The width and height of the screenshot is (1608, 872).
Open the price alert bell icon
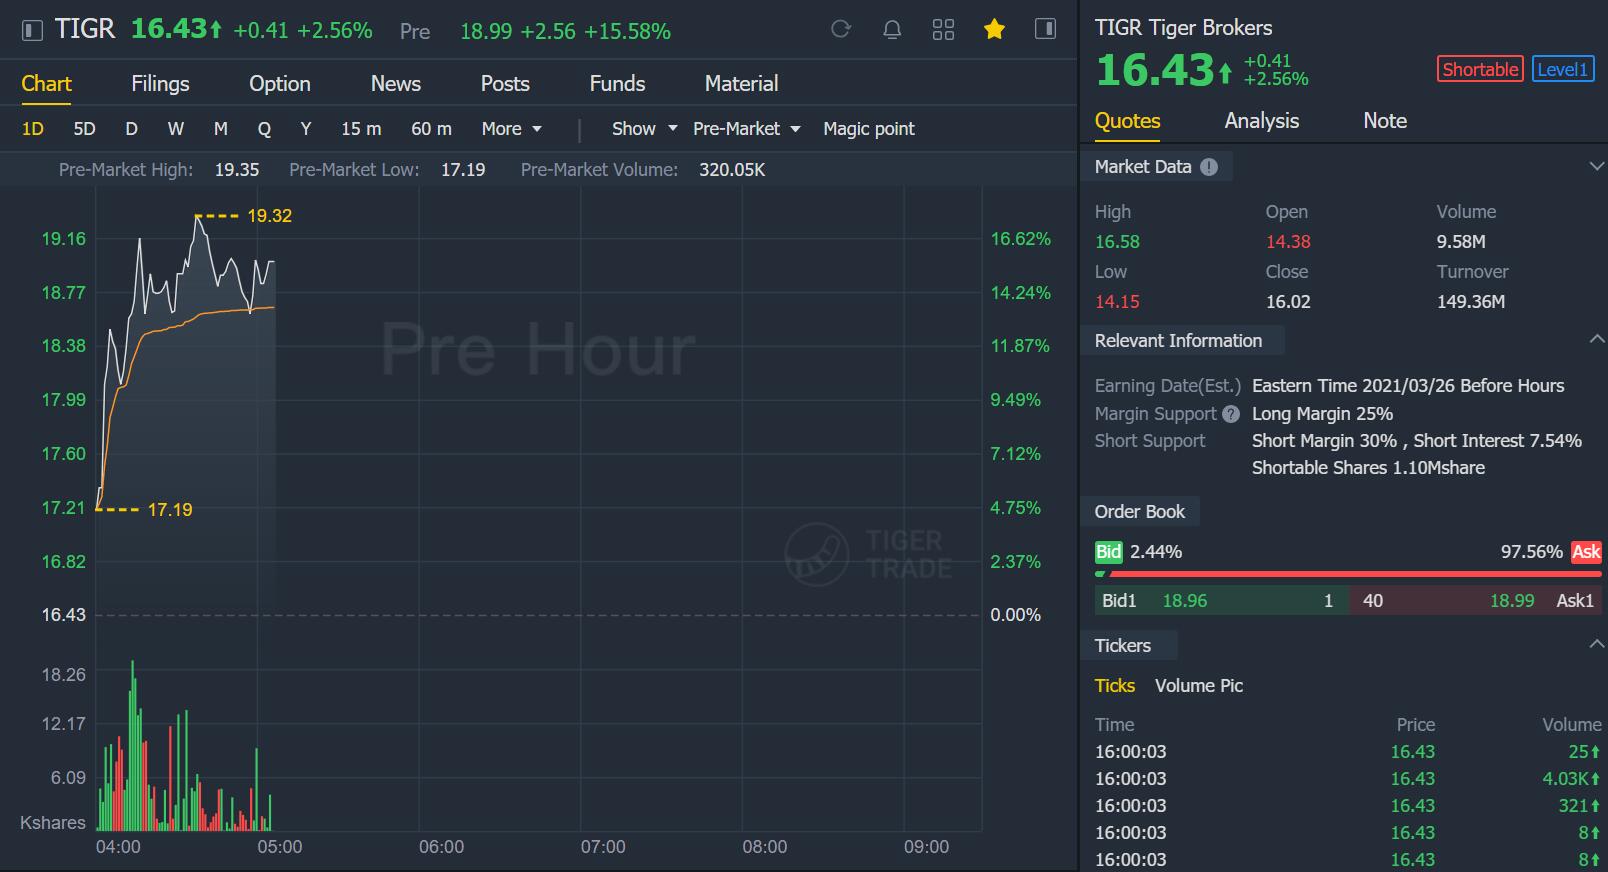[892, 30]
